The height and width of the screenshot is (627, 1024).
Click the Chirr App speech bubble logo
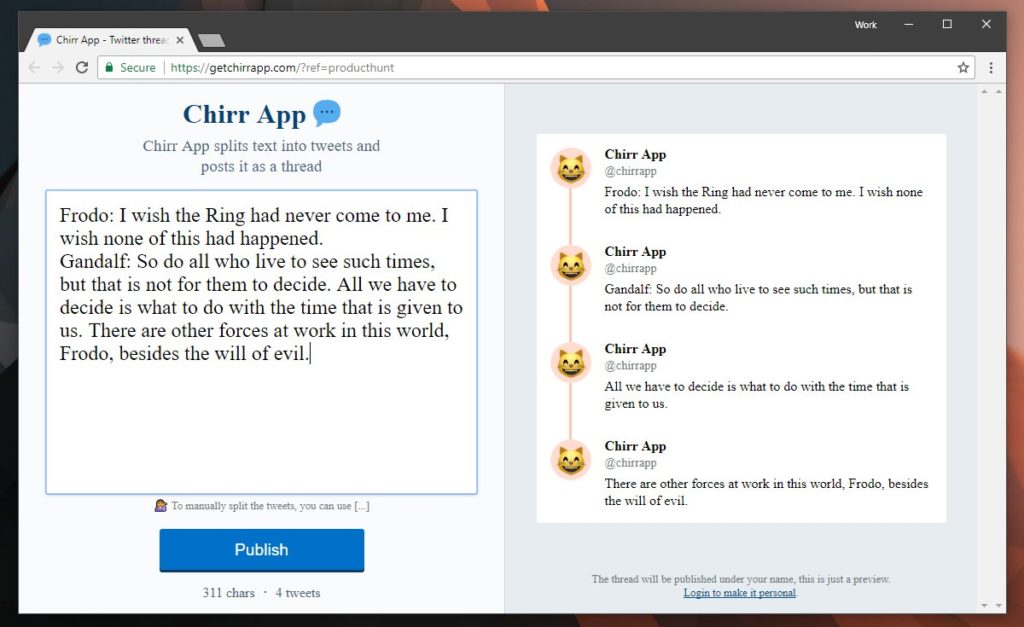328,113
